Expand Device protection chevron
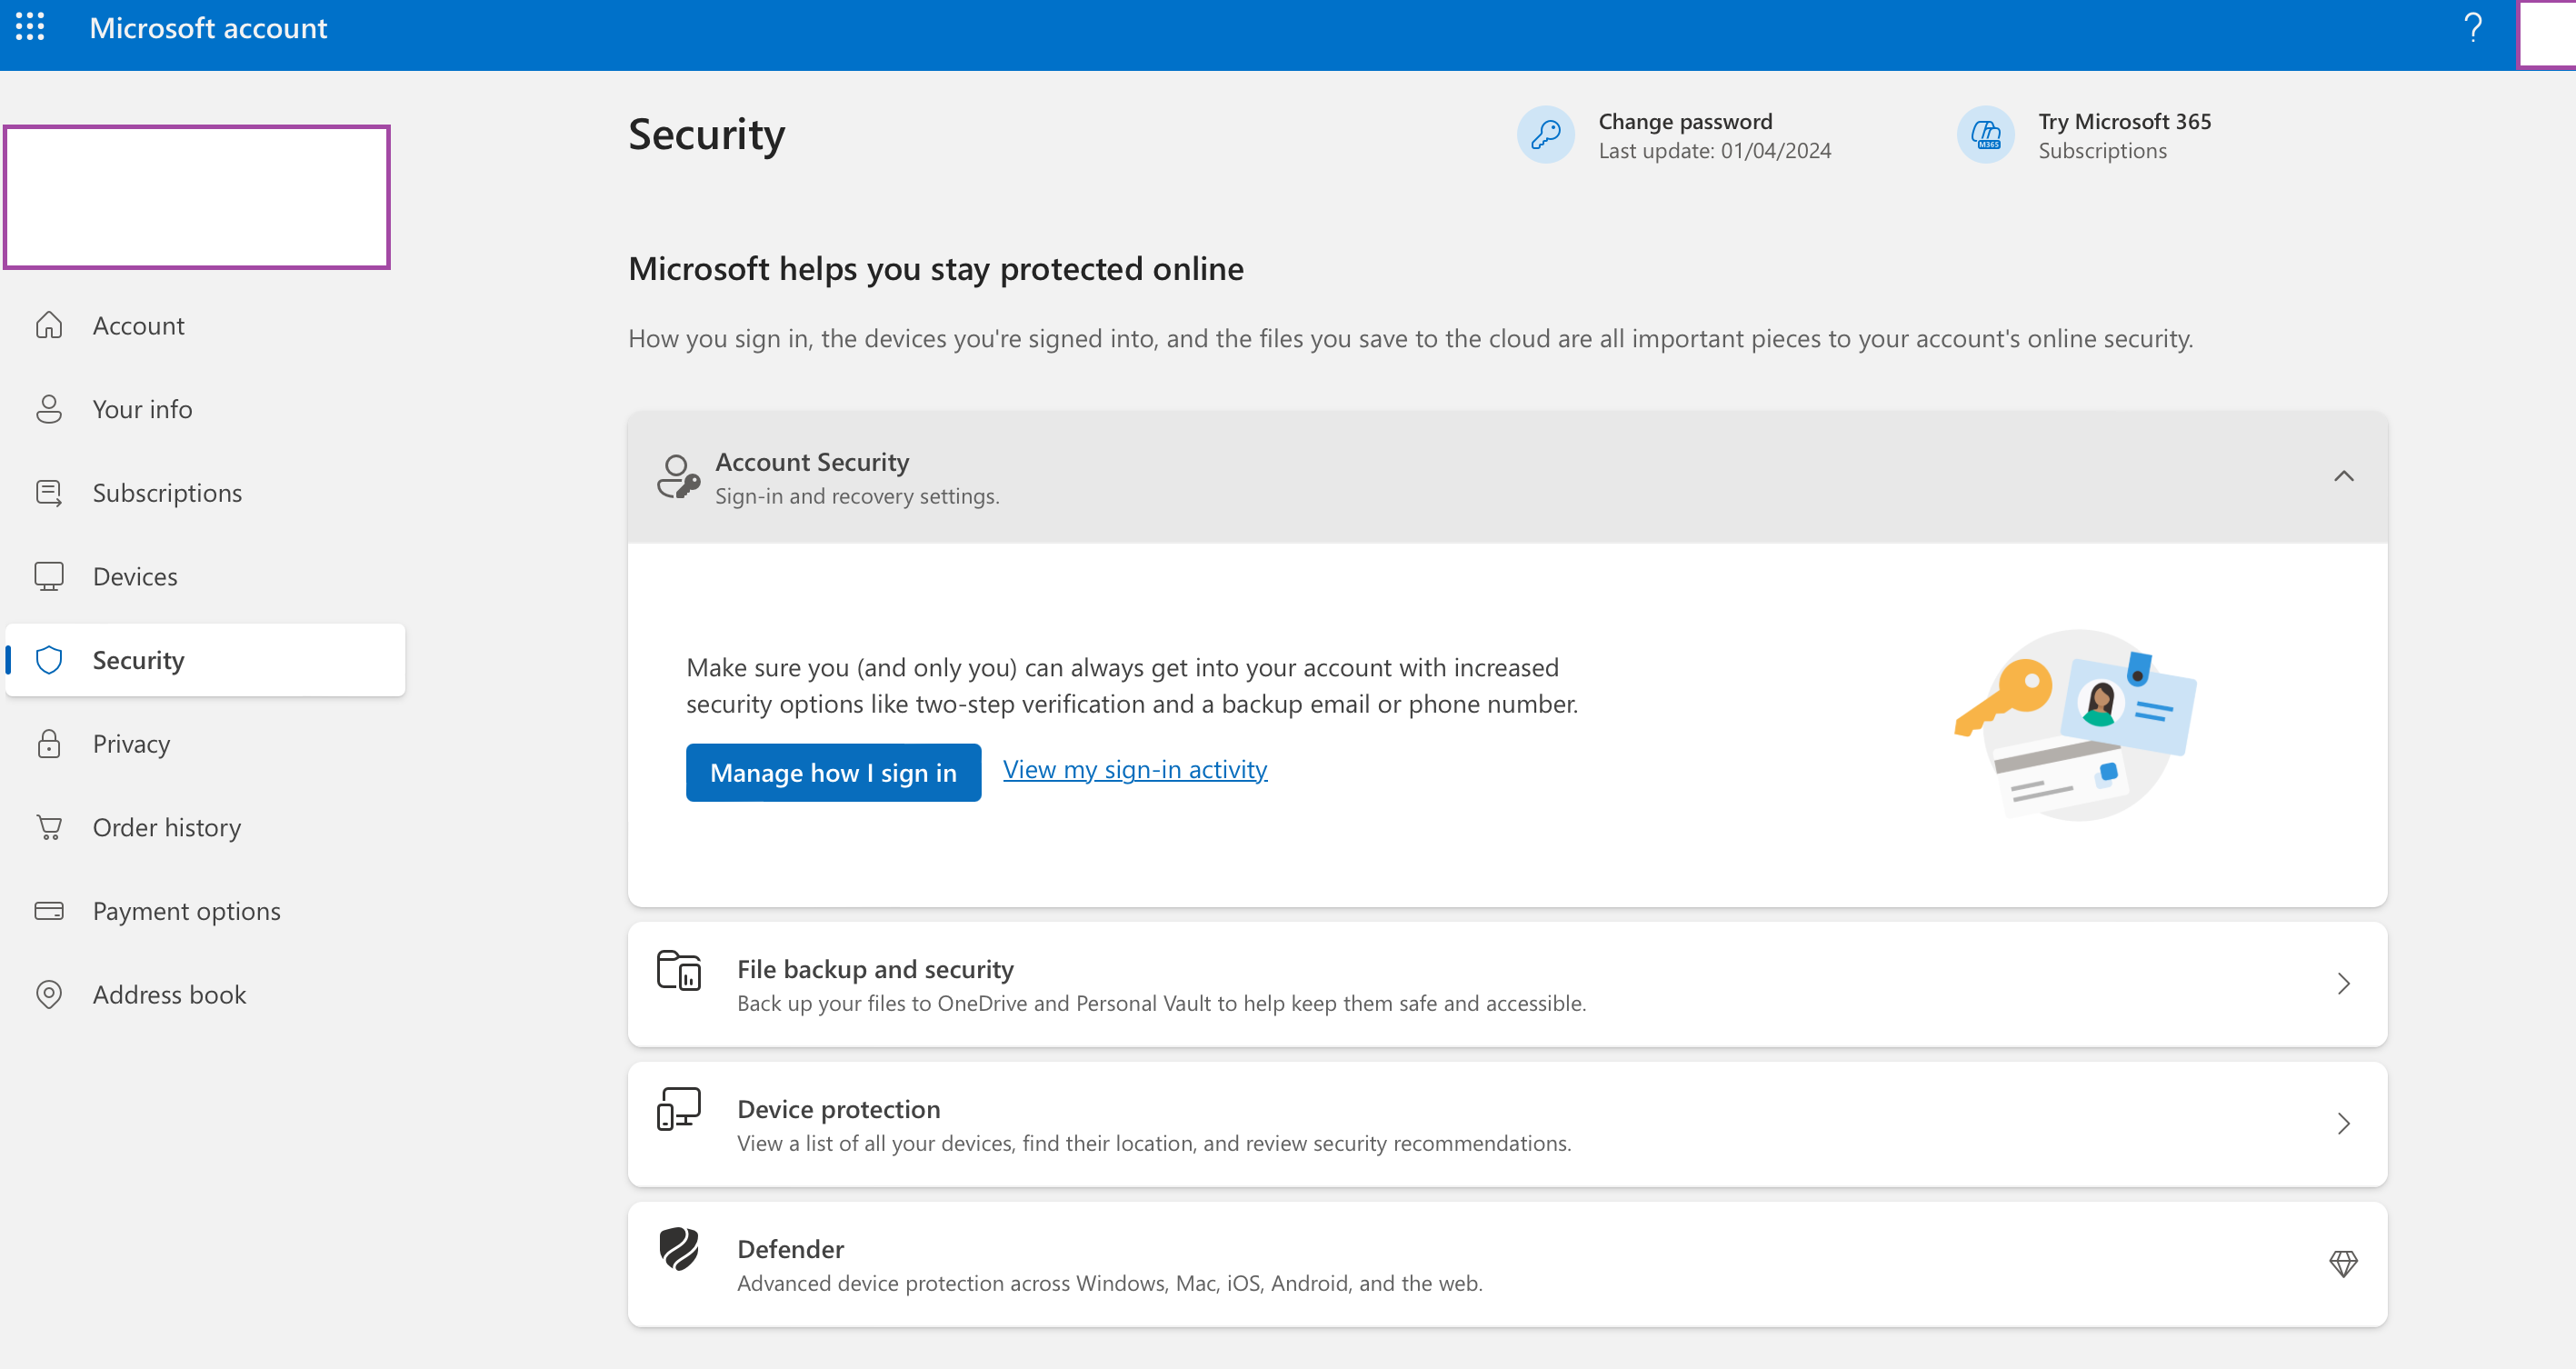2576x1369 pixels. [2343, 1124]
